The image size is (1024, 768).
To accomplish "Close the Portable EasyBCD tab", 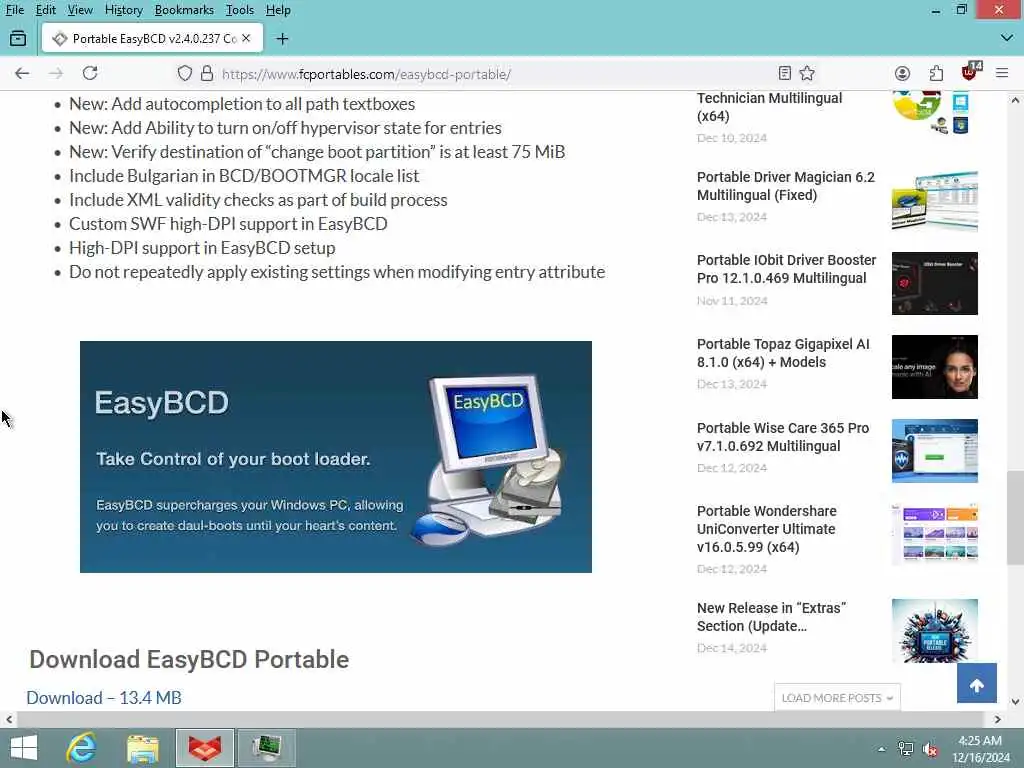I will pos(246,39).
